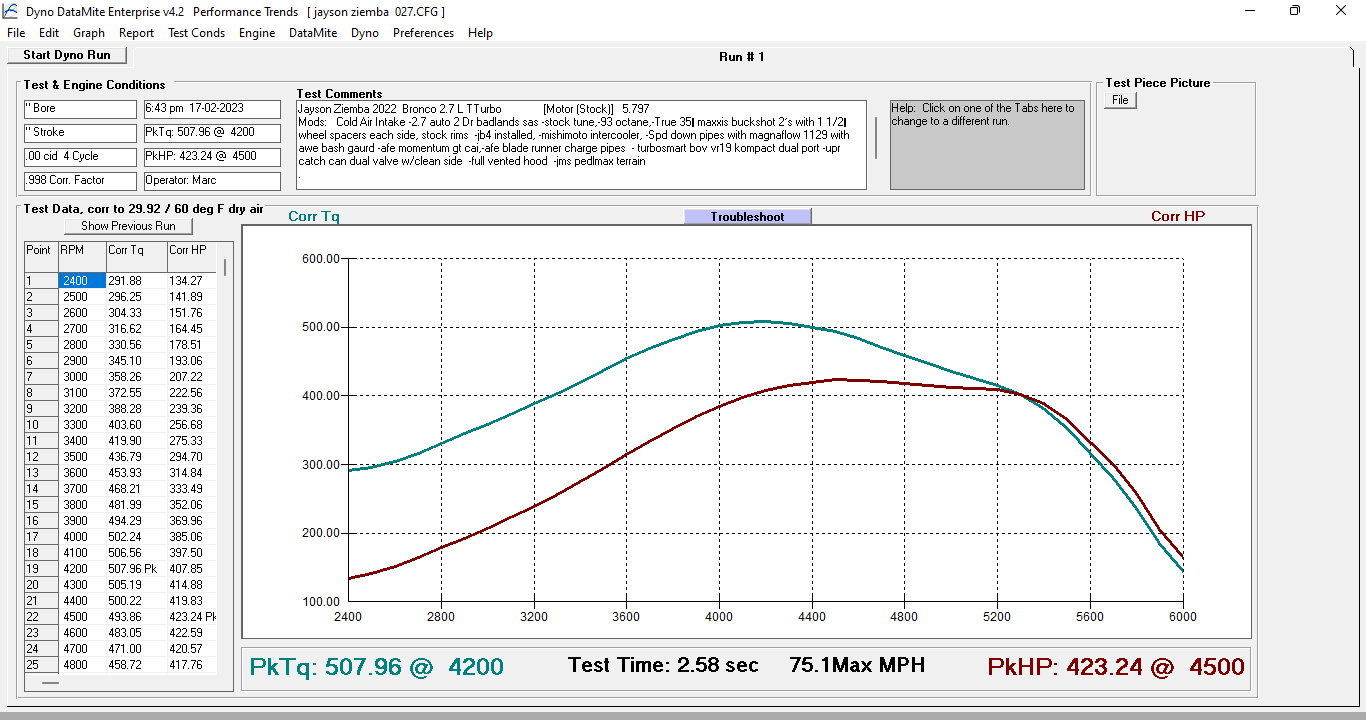Select the Run # 1 tab

point(741,57)
